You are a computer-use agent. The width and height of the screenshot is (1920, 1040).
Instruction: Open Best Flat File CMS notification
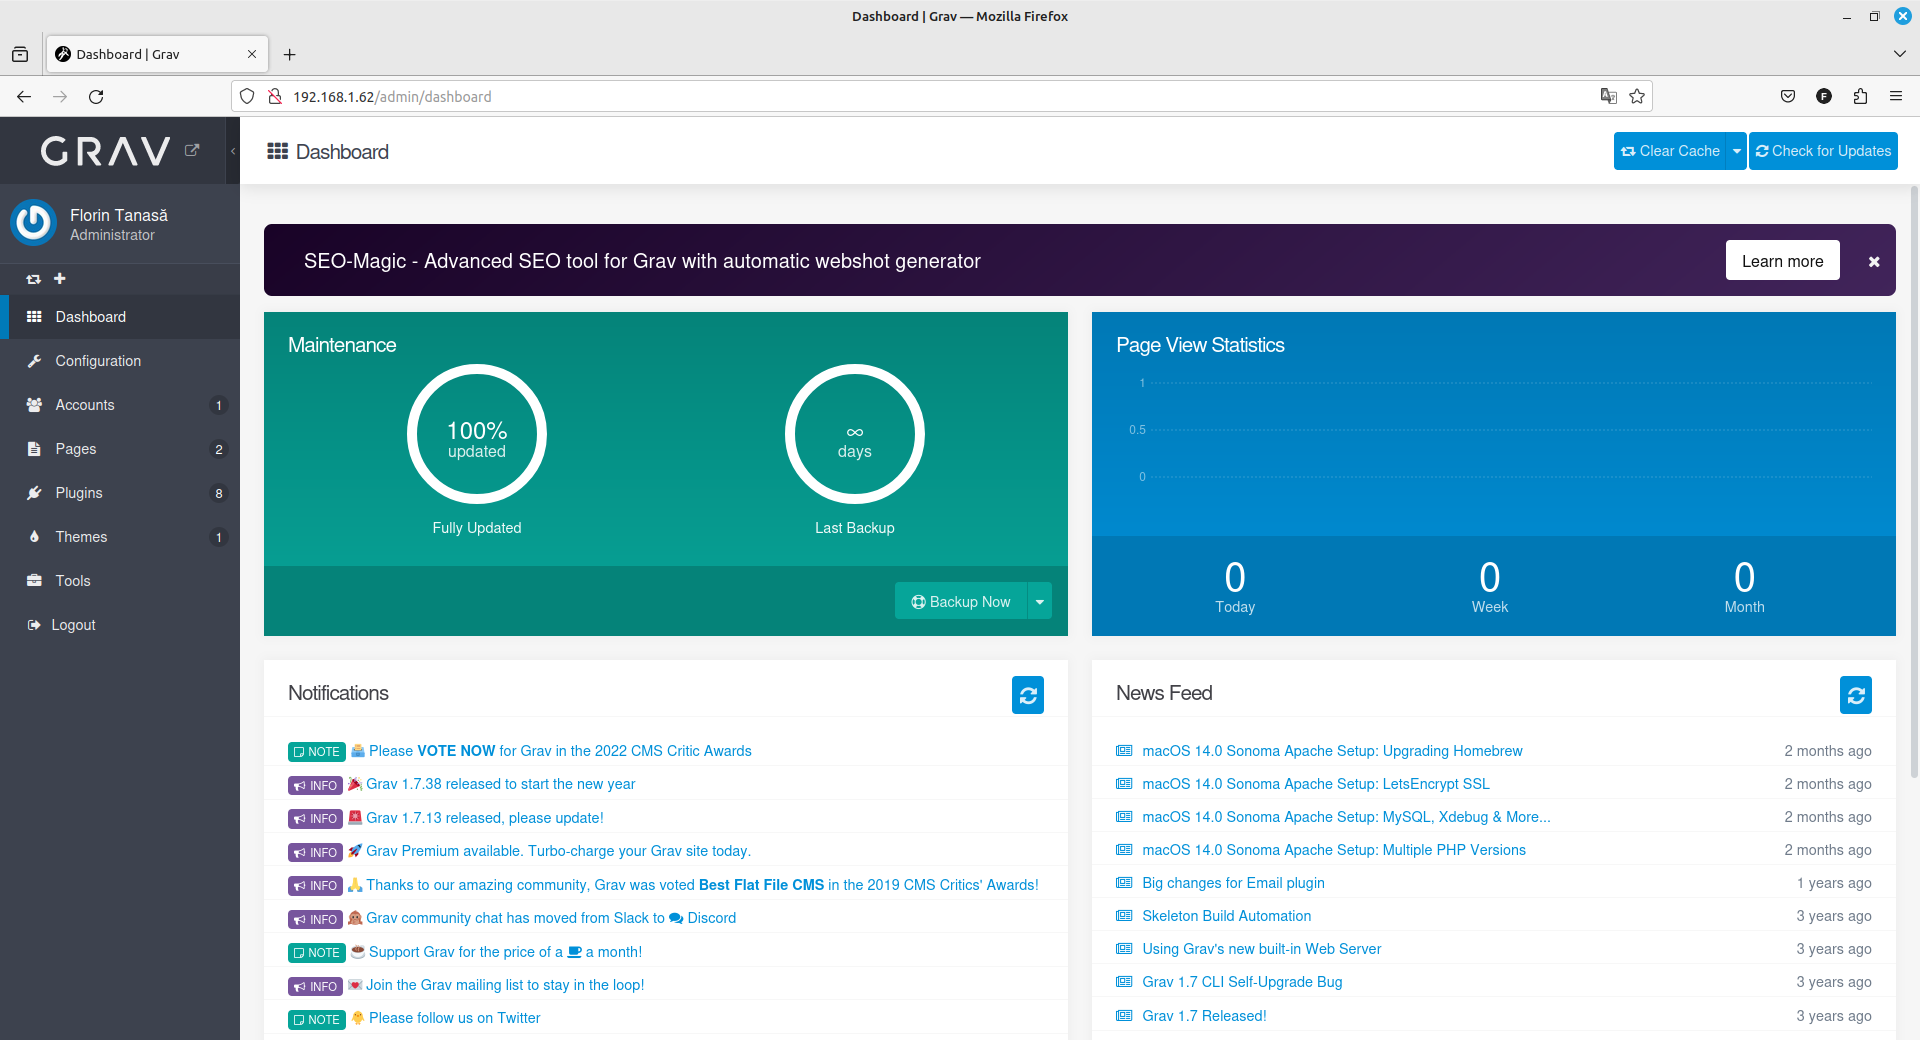702,885
